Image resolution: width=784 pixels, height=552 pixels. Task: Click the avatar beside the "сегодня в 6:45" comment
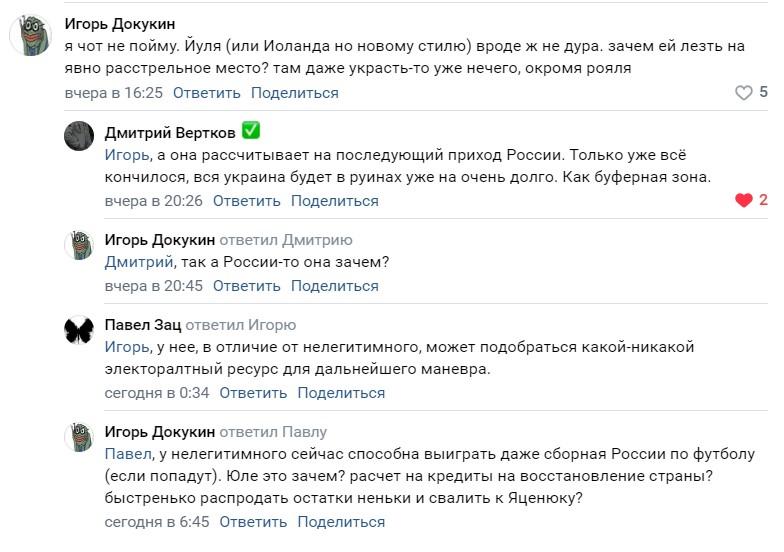click(x=79, y=437)
